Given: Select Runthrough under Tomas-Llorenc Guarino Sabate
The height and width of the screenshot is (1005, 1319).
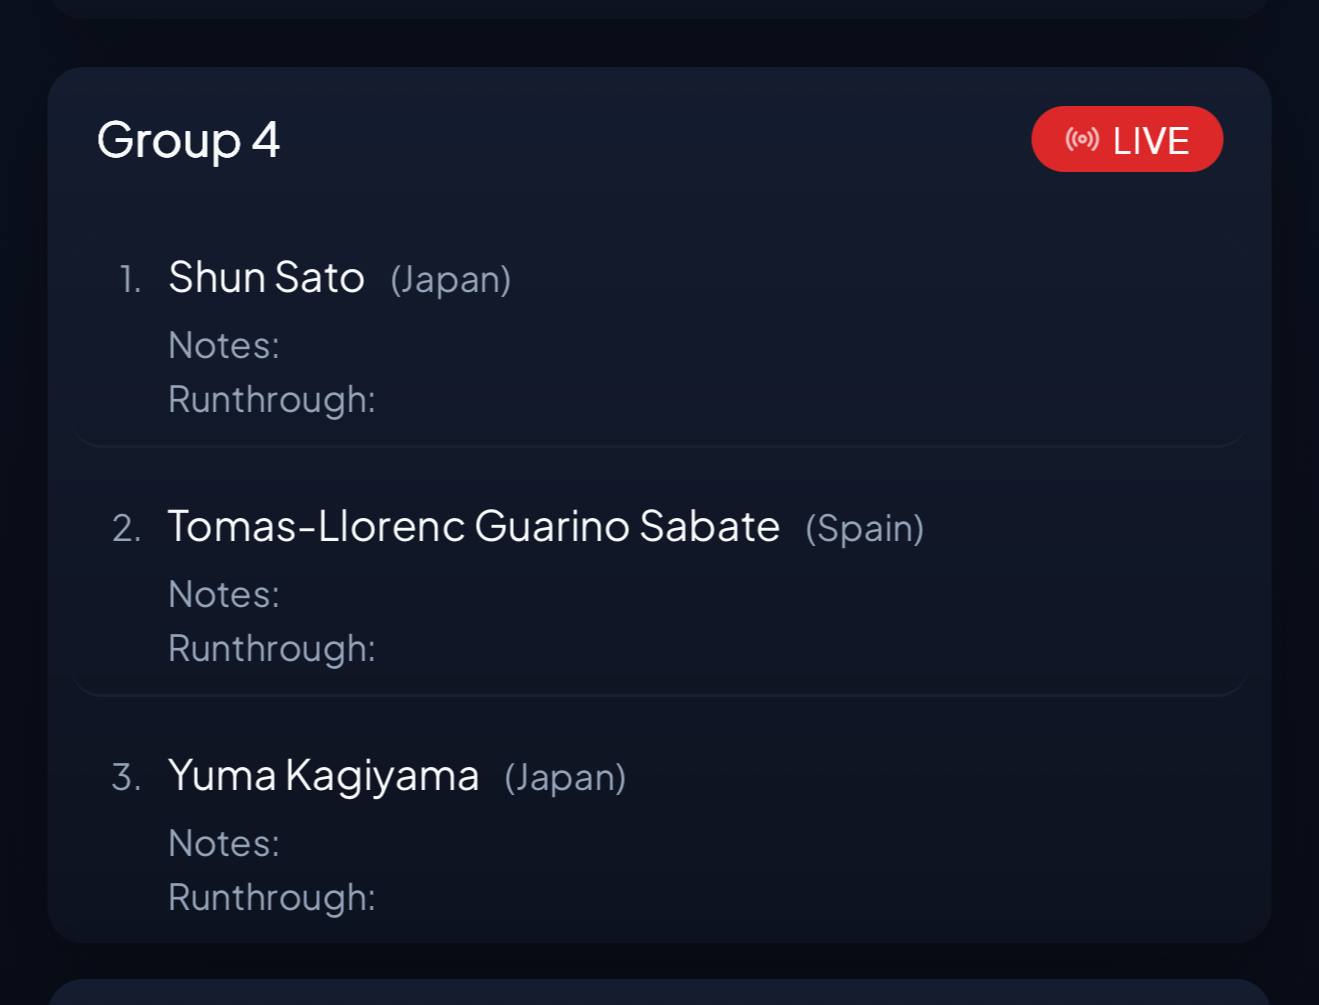Looking at the screenshot, I should pos(272,648).
